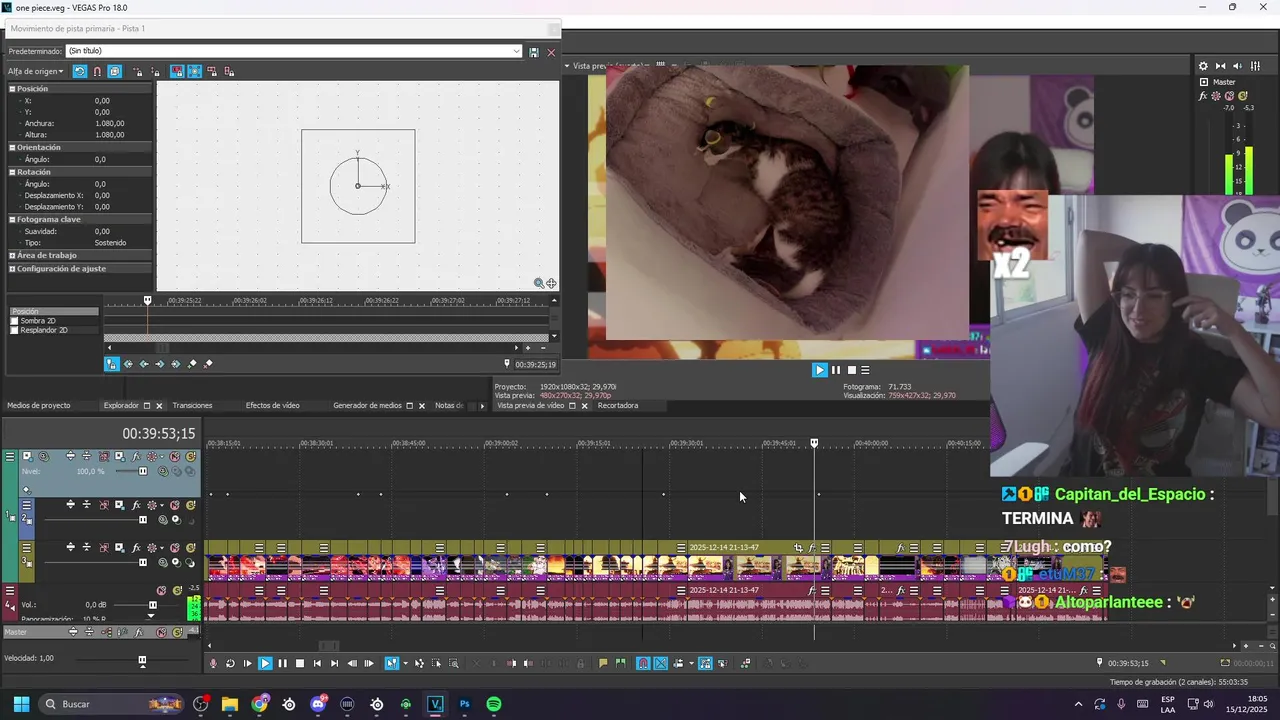Switch to Generador de medios tab
Image resolution: width=1280 pixels, height=720 pixels.
[367, 405]
